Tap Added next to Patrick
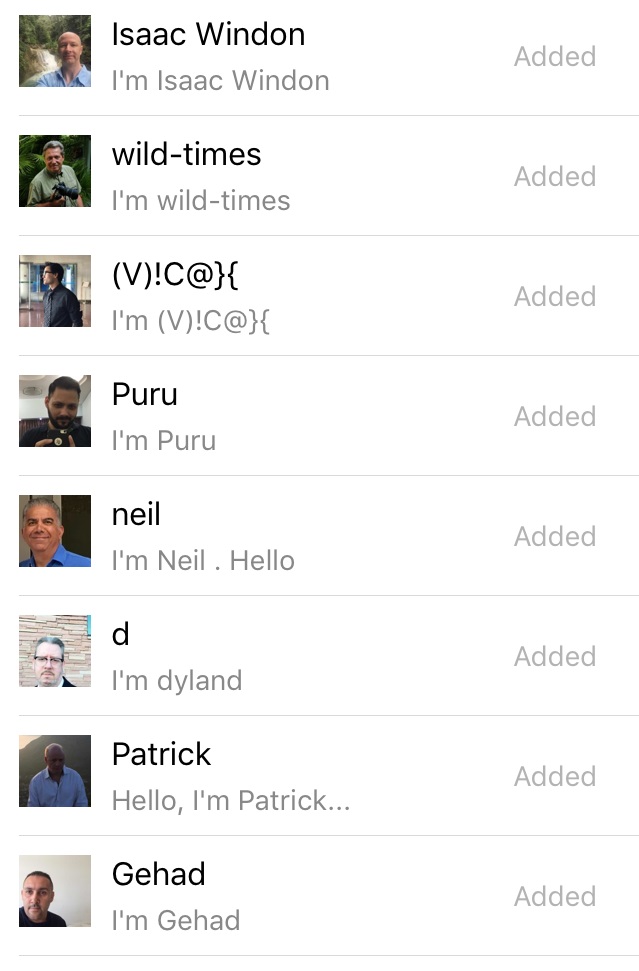Screen dimensions: 639x971 (555, 777)
